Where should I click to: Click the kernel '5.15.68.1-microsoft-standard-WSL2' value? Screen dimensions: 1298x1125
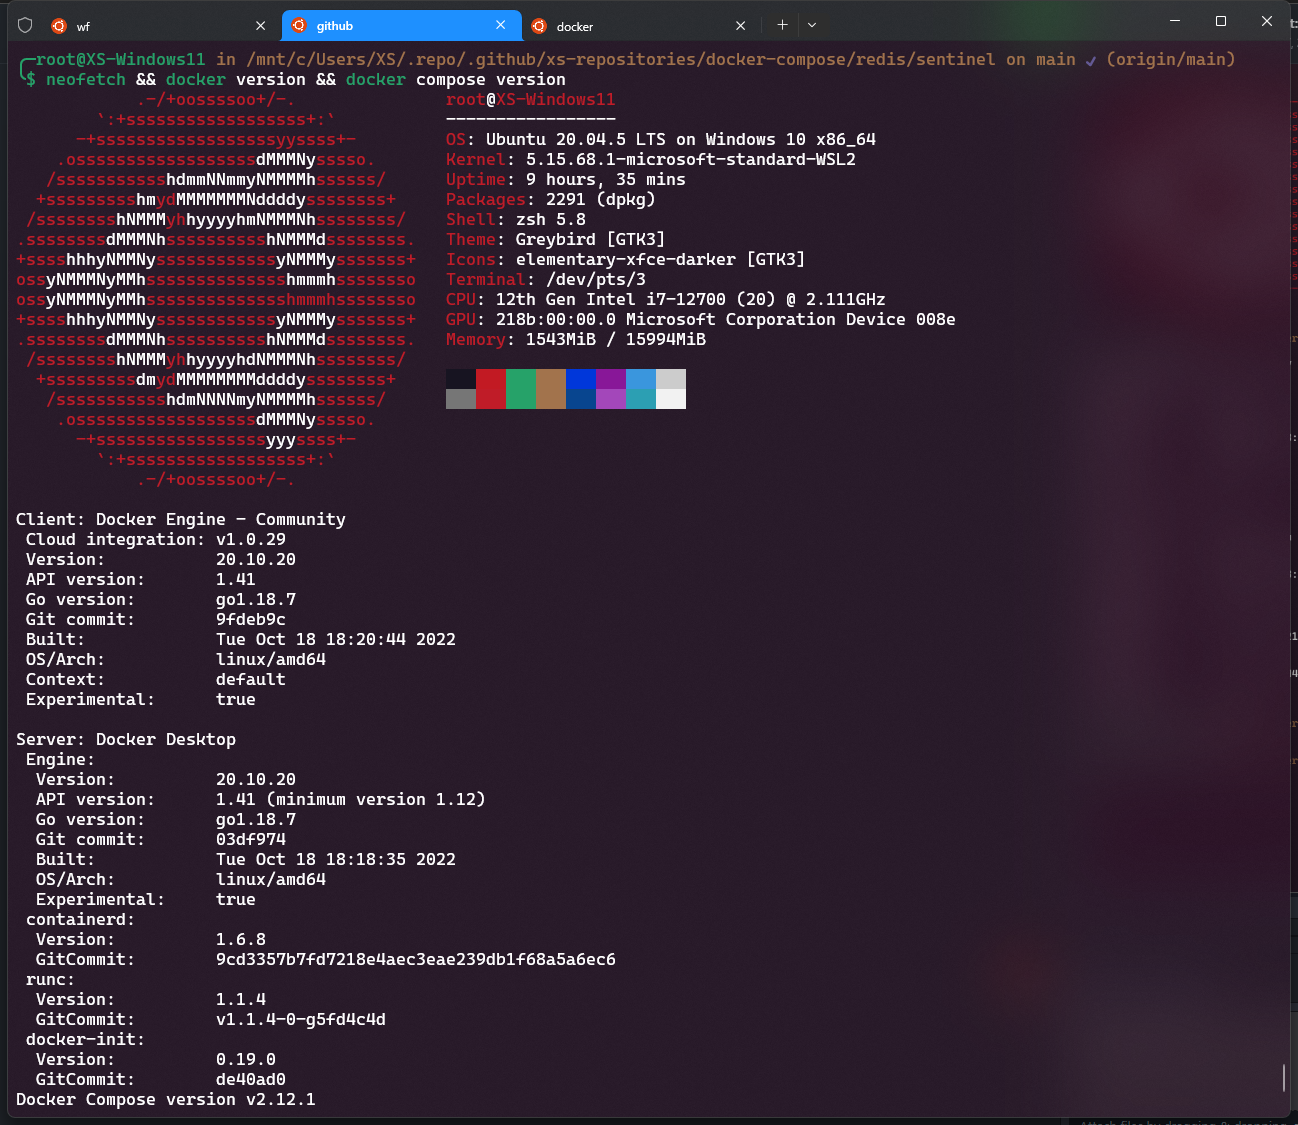click(x=691, y=160)
